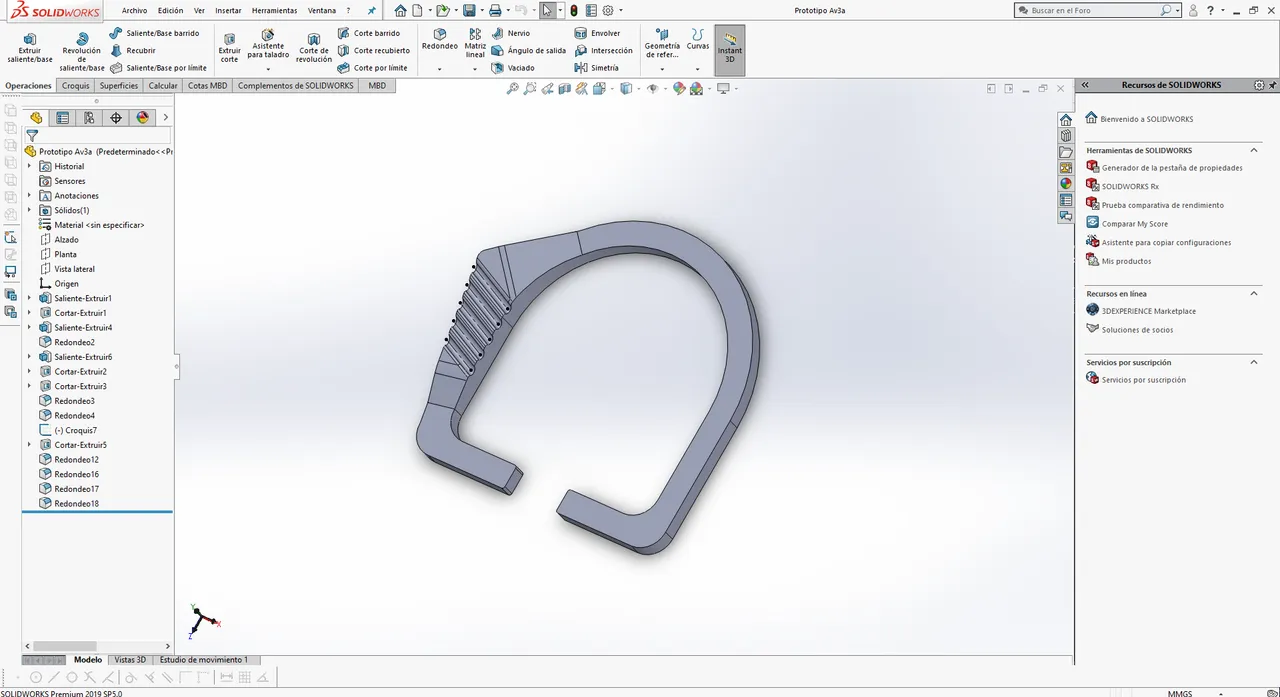Select Revolución de saliente/base tool

pos(81,51)
